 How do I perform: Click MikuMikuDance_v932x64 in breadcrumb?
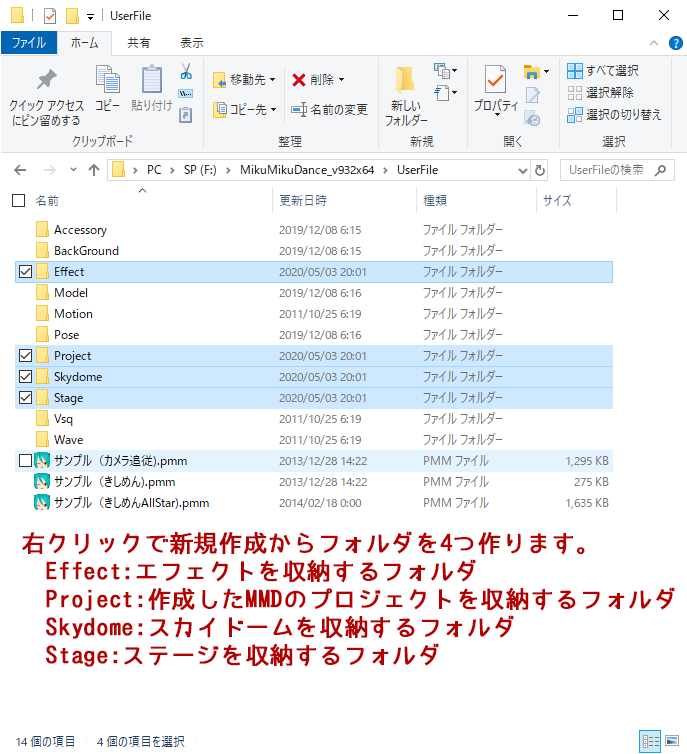(307, 170)
